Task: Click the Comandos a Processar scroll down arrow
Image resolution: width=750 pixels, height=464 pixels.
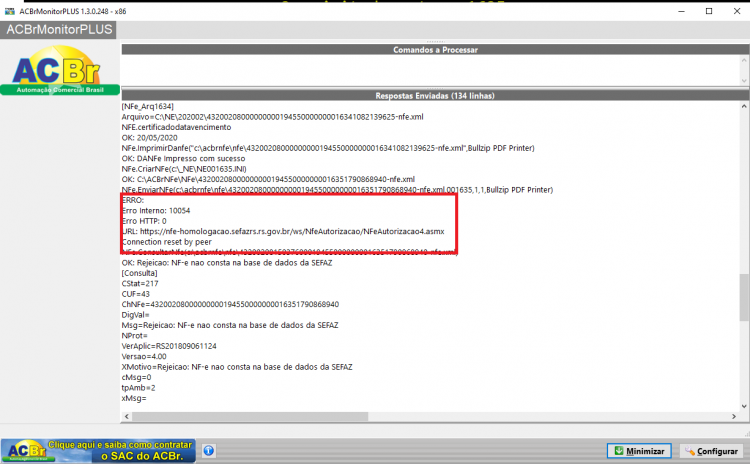Action: coord(744,81)
